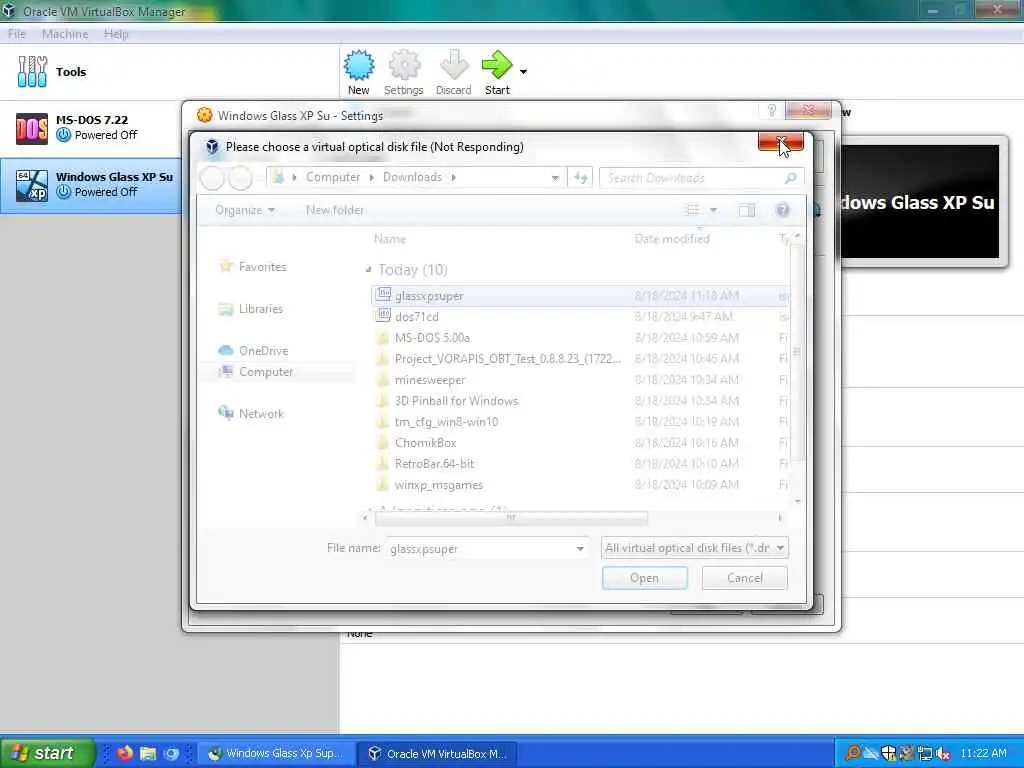Image resolution: width=1024 pixels, height=768 pixels.
Task: Click the New folder button
Action: pyautogui.click(x=335, y=210)
